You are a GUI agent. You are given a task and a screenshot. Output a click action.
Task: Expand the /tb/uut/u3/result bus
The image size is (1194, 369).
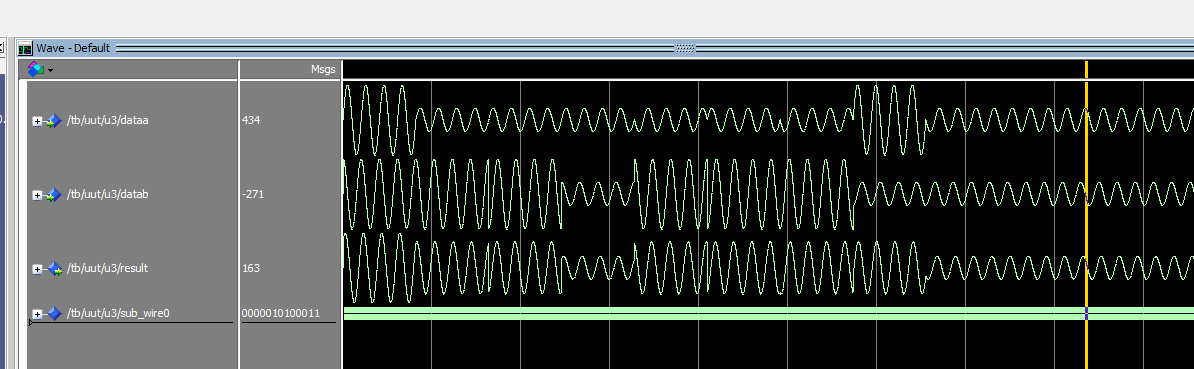37,269
